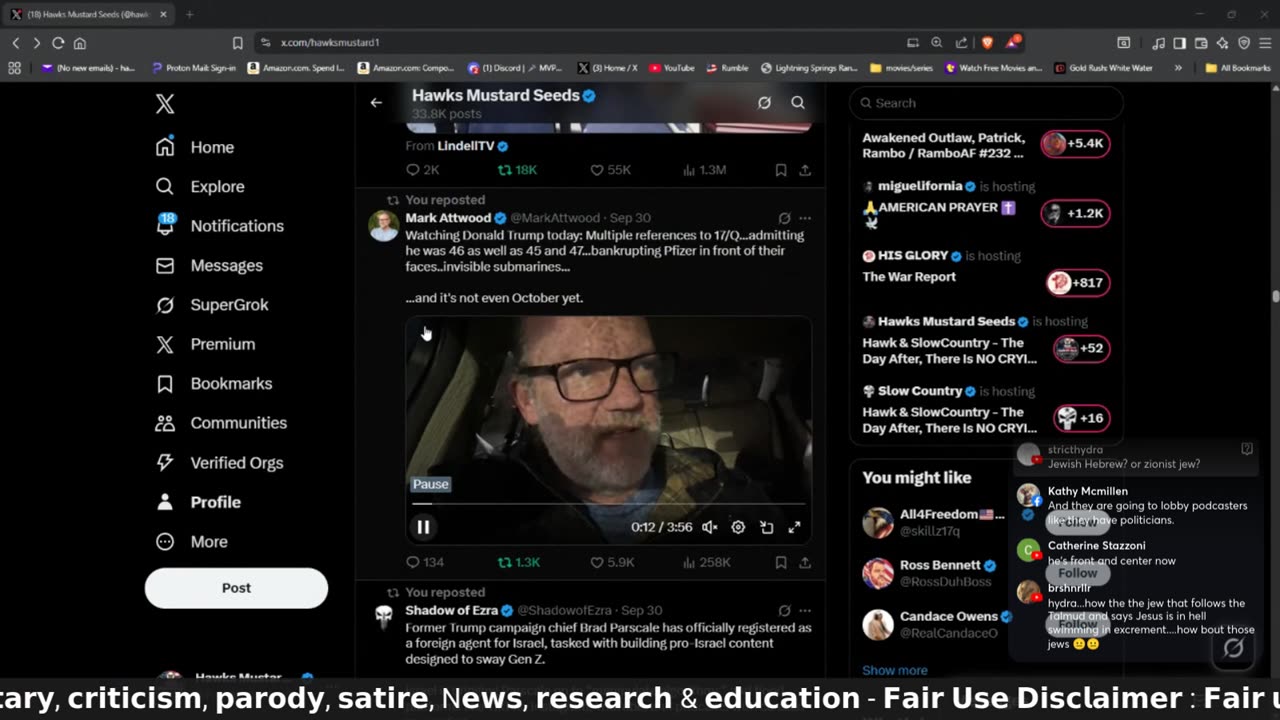Click the page vertical scrollbar
This screenshot has width=1280, height=720.
click(x=1275, y=295)
